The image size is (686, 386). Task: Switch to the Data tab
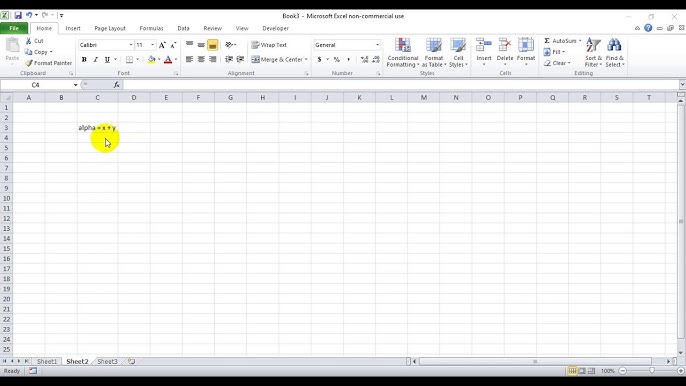pyautogui.click(x=183, y=28)
